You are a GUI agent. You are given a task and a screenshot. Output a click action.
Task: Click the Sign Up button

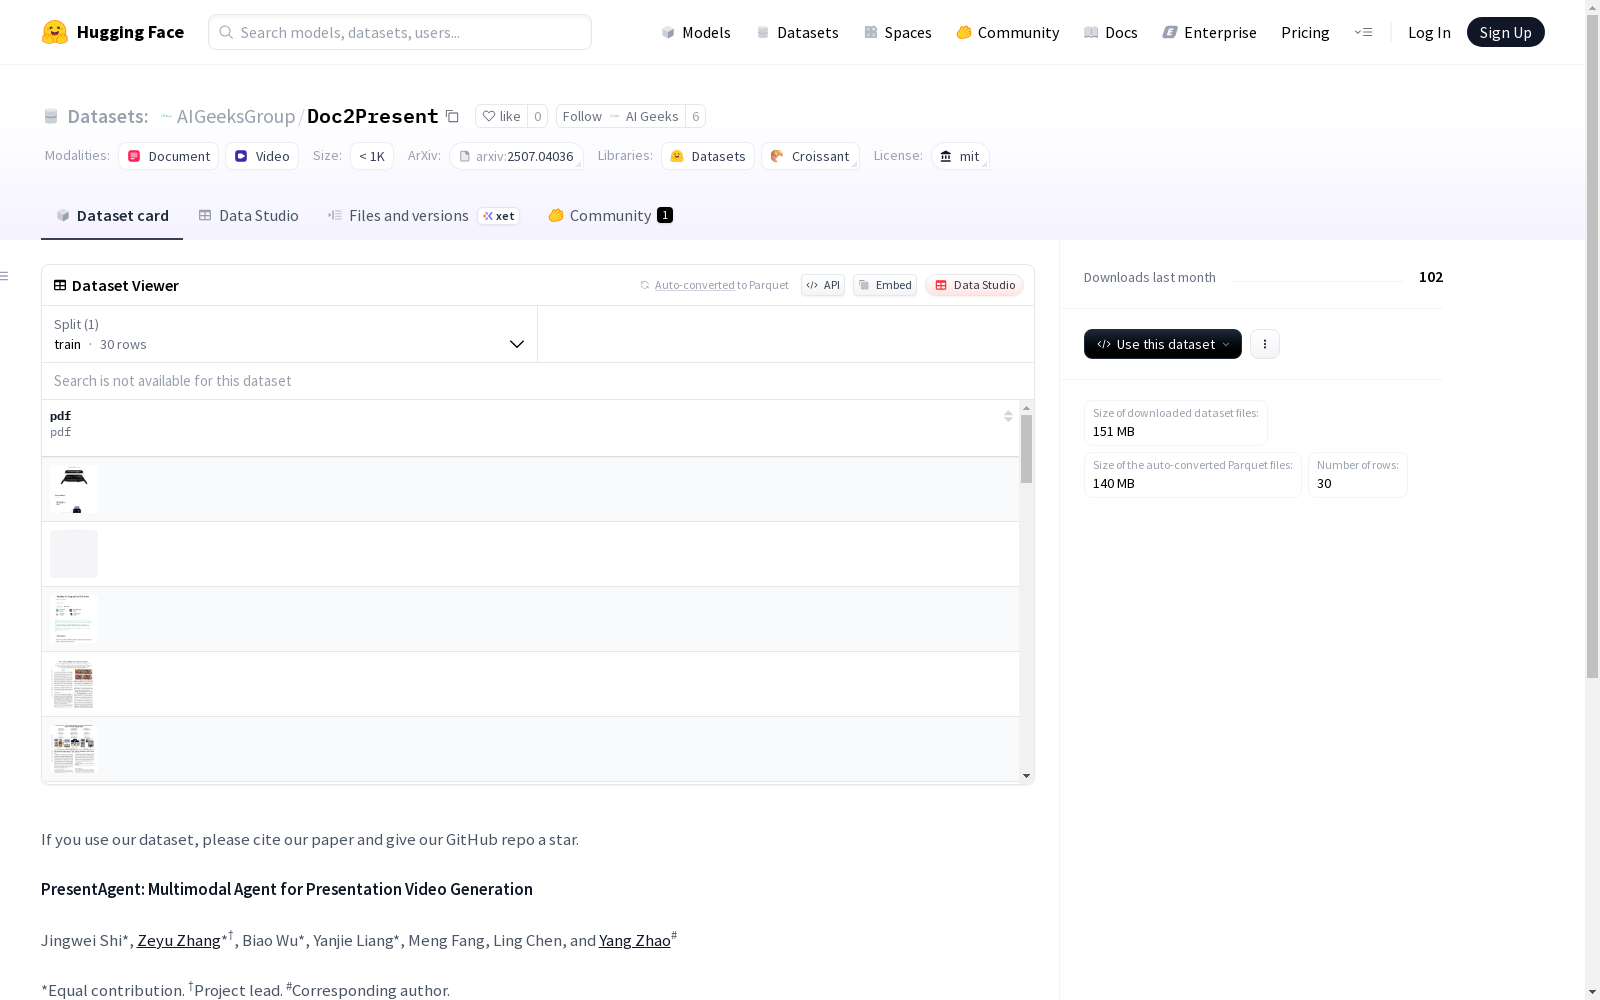[1505, 32]
